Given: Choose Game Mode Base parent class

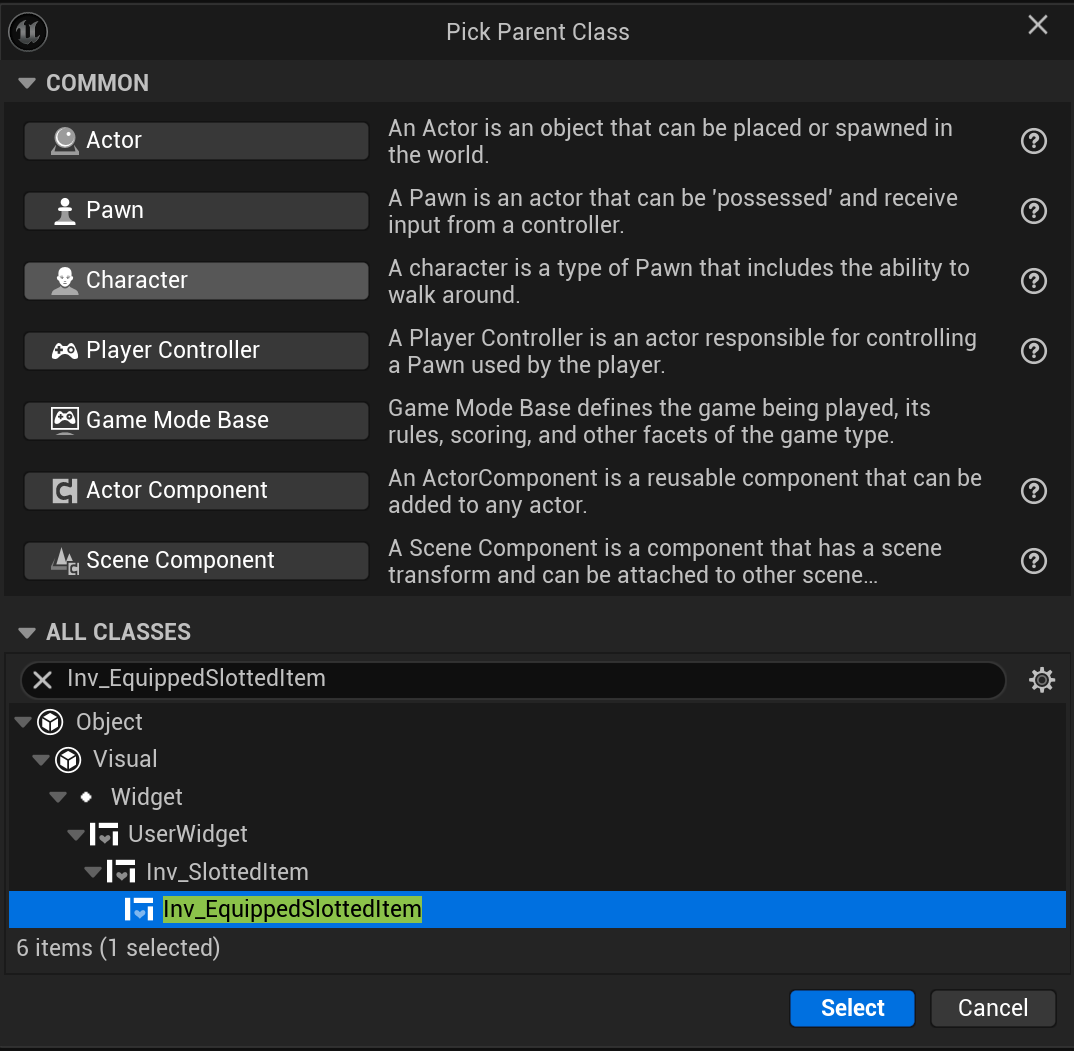Looking at the screenshot, I should (x=196, y=421).
